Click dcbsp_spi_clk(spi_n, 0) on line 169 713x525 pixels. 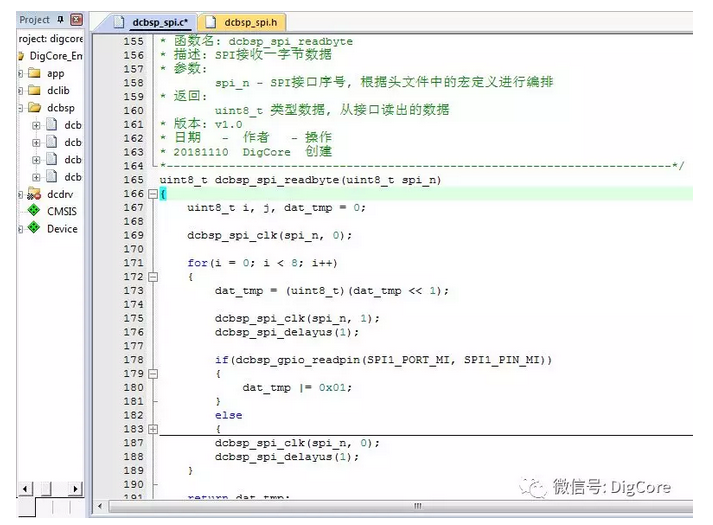[269, 235]
